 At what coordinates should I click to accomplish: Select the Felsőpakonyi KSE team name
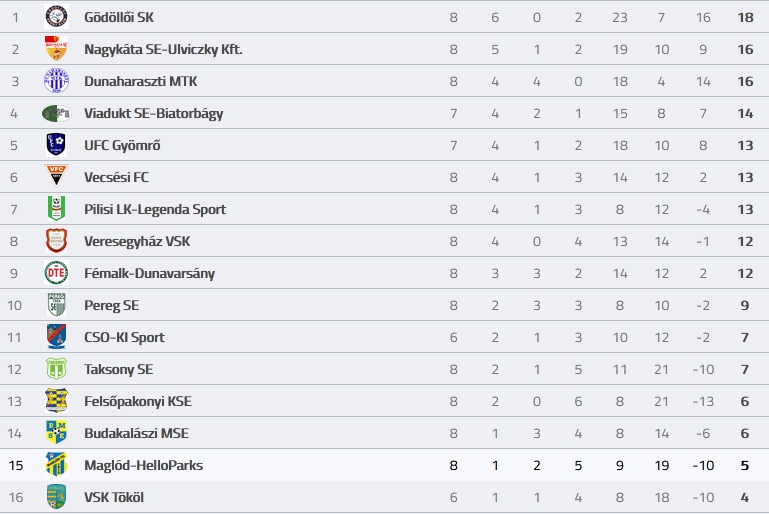(138, 401)
